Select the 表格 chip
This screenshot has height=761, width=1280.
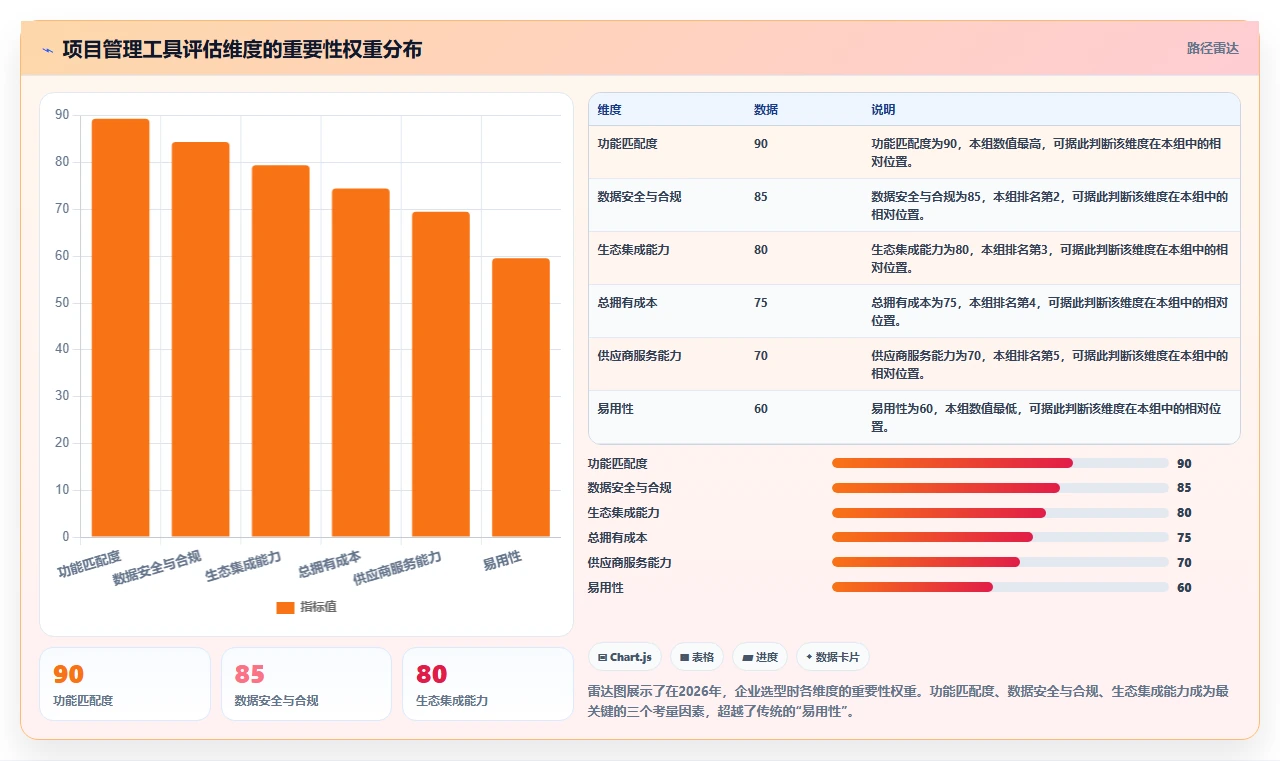point(697,657)
